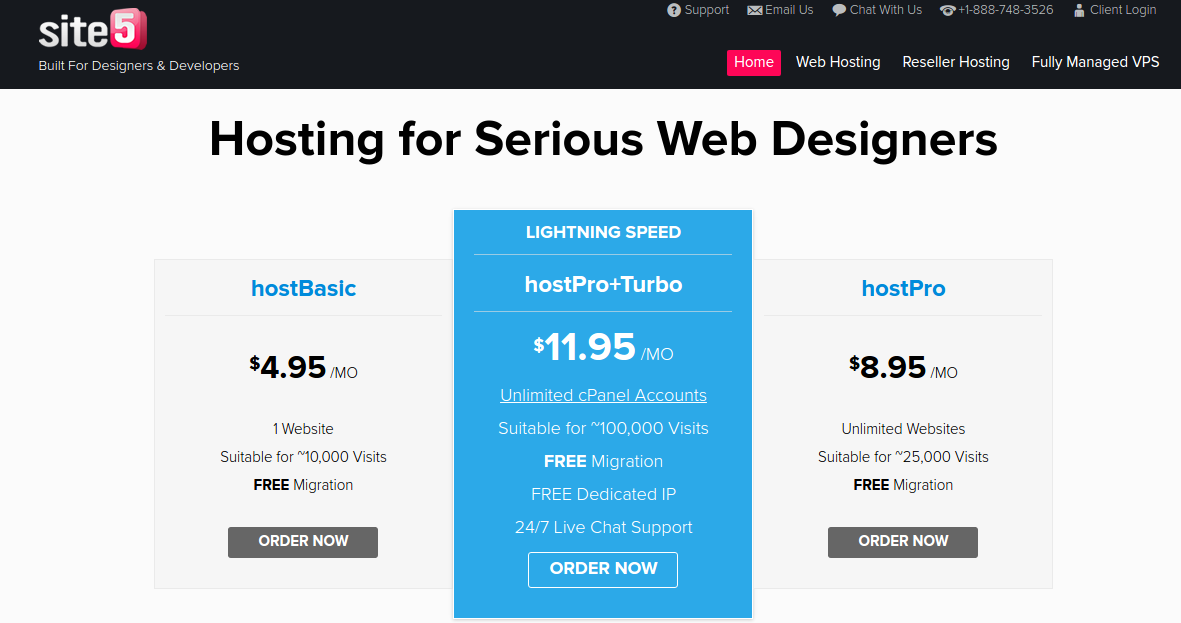
Task: Click the Email Us envelope icon
Action: tap(754, 10)
